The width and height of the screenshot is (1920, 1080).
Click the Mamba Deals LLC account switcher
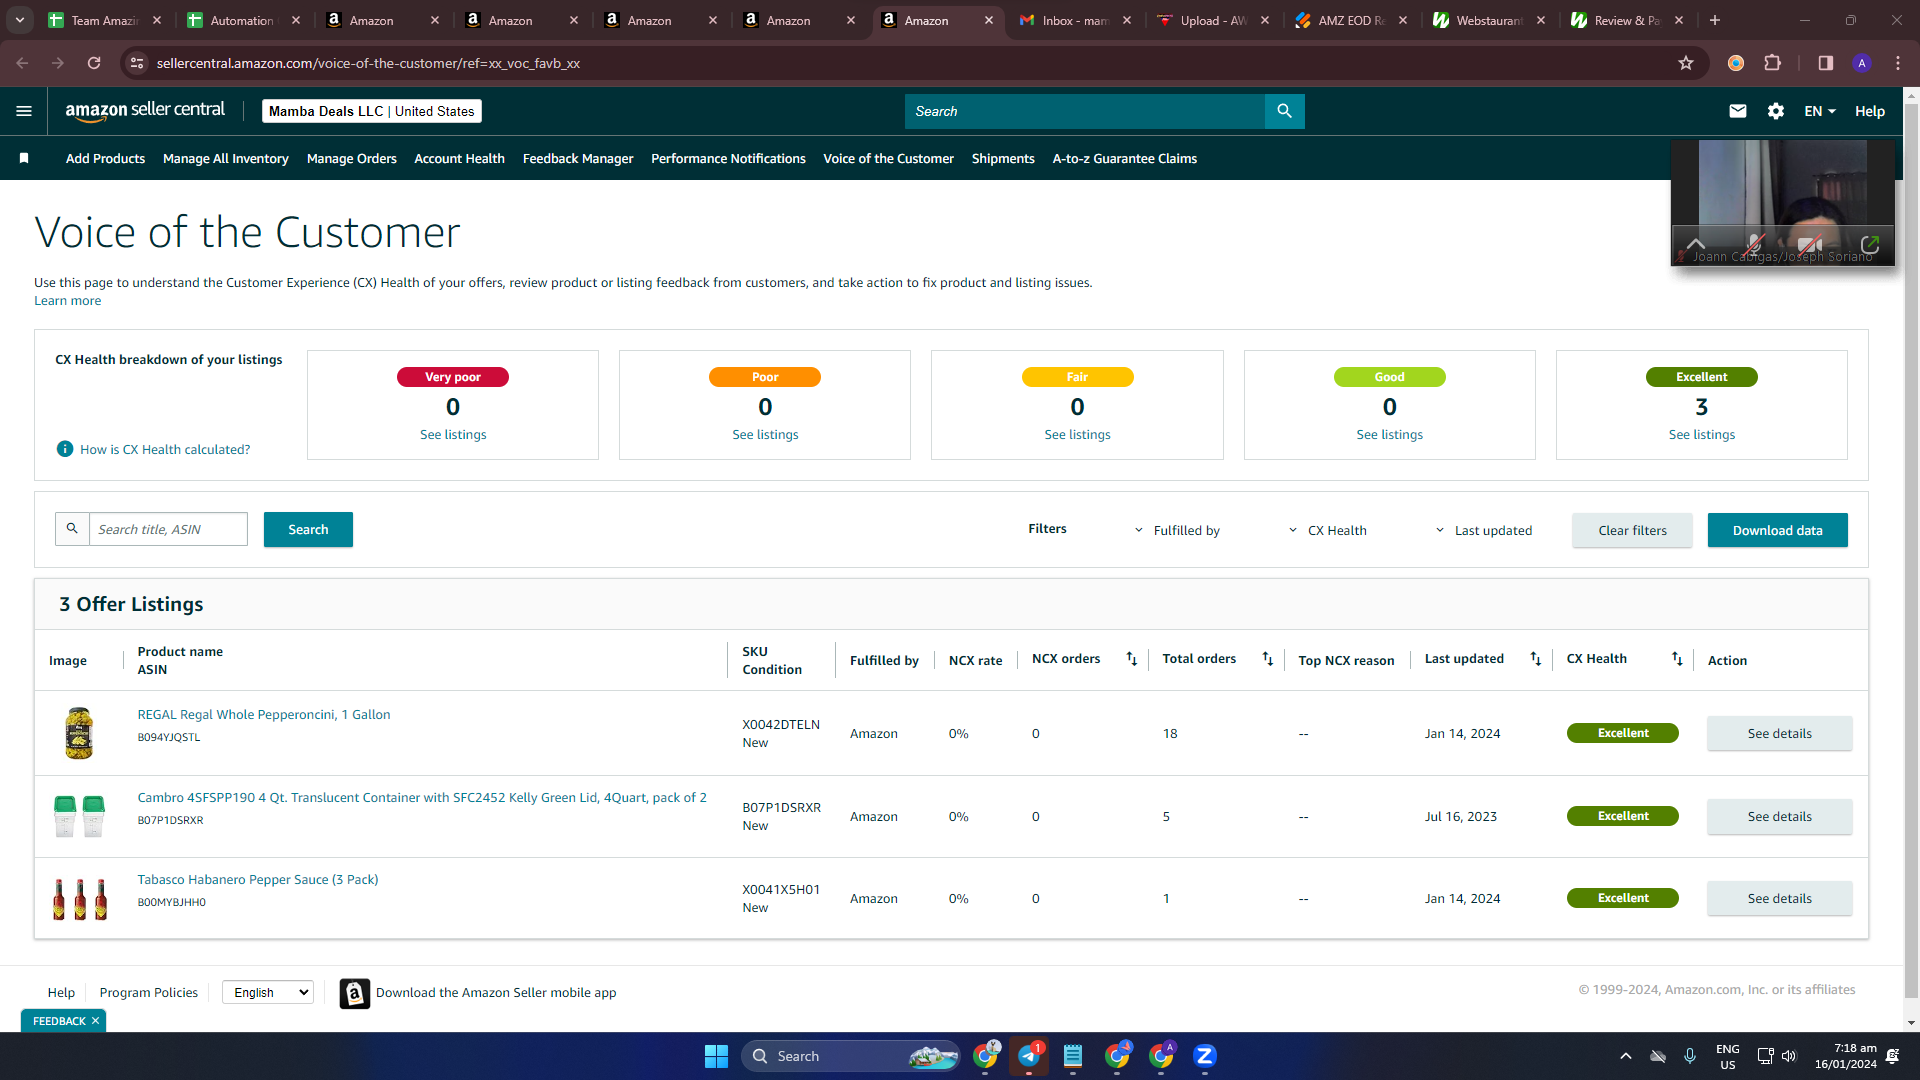pyautogui.click(x=372, y=111)
